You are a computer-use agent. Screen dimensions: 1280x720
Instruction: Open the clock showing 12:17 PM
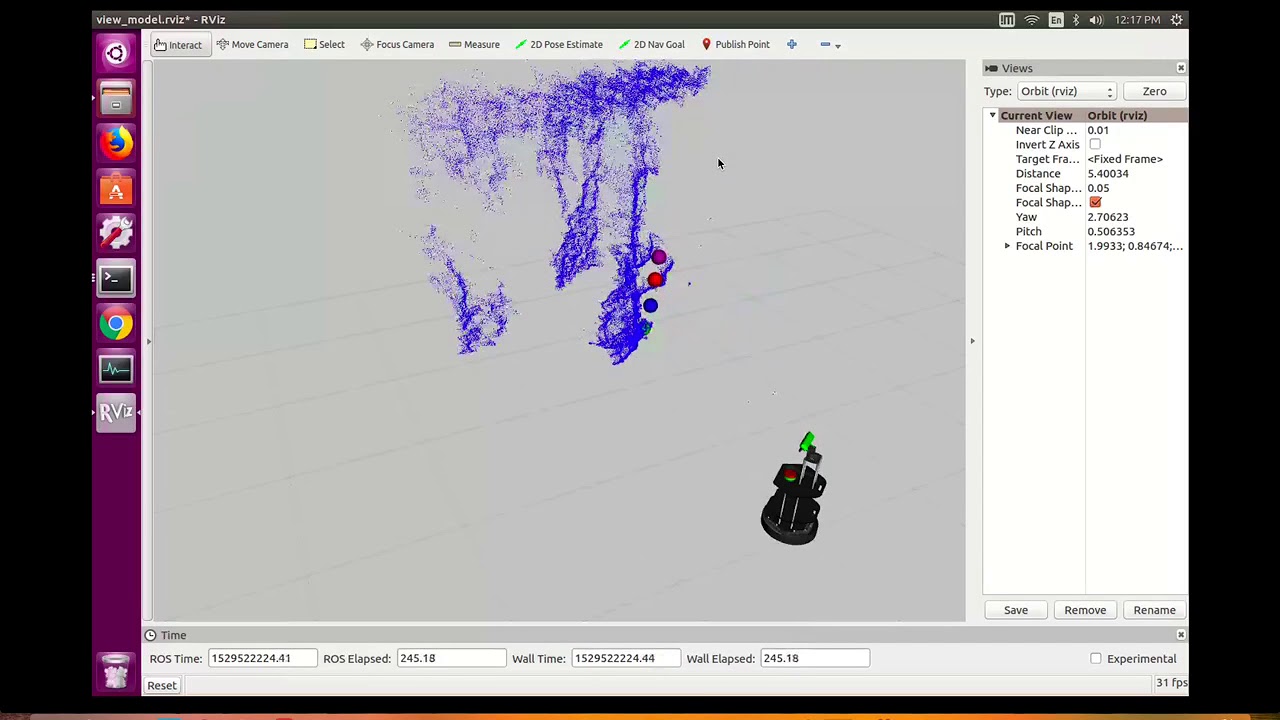1137,20
